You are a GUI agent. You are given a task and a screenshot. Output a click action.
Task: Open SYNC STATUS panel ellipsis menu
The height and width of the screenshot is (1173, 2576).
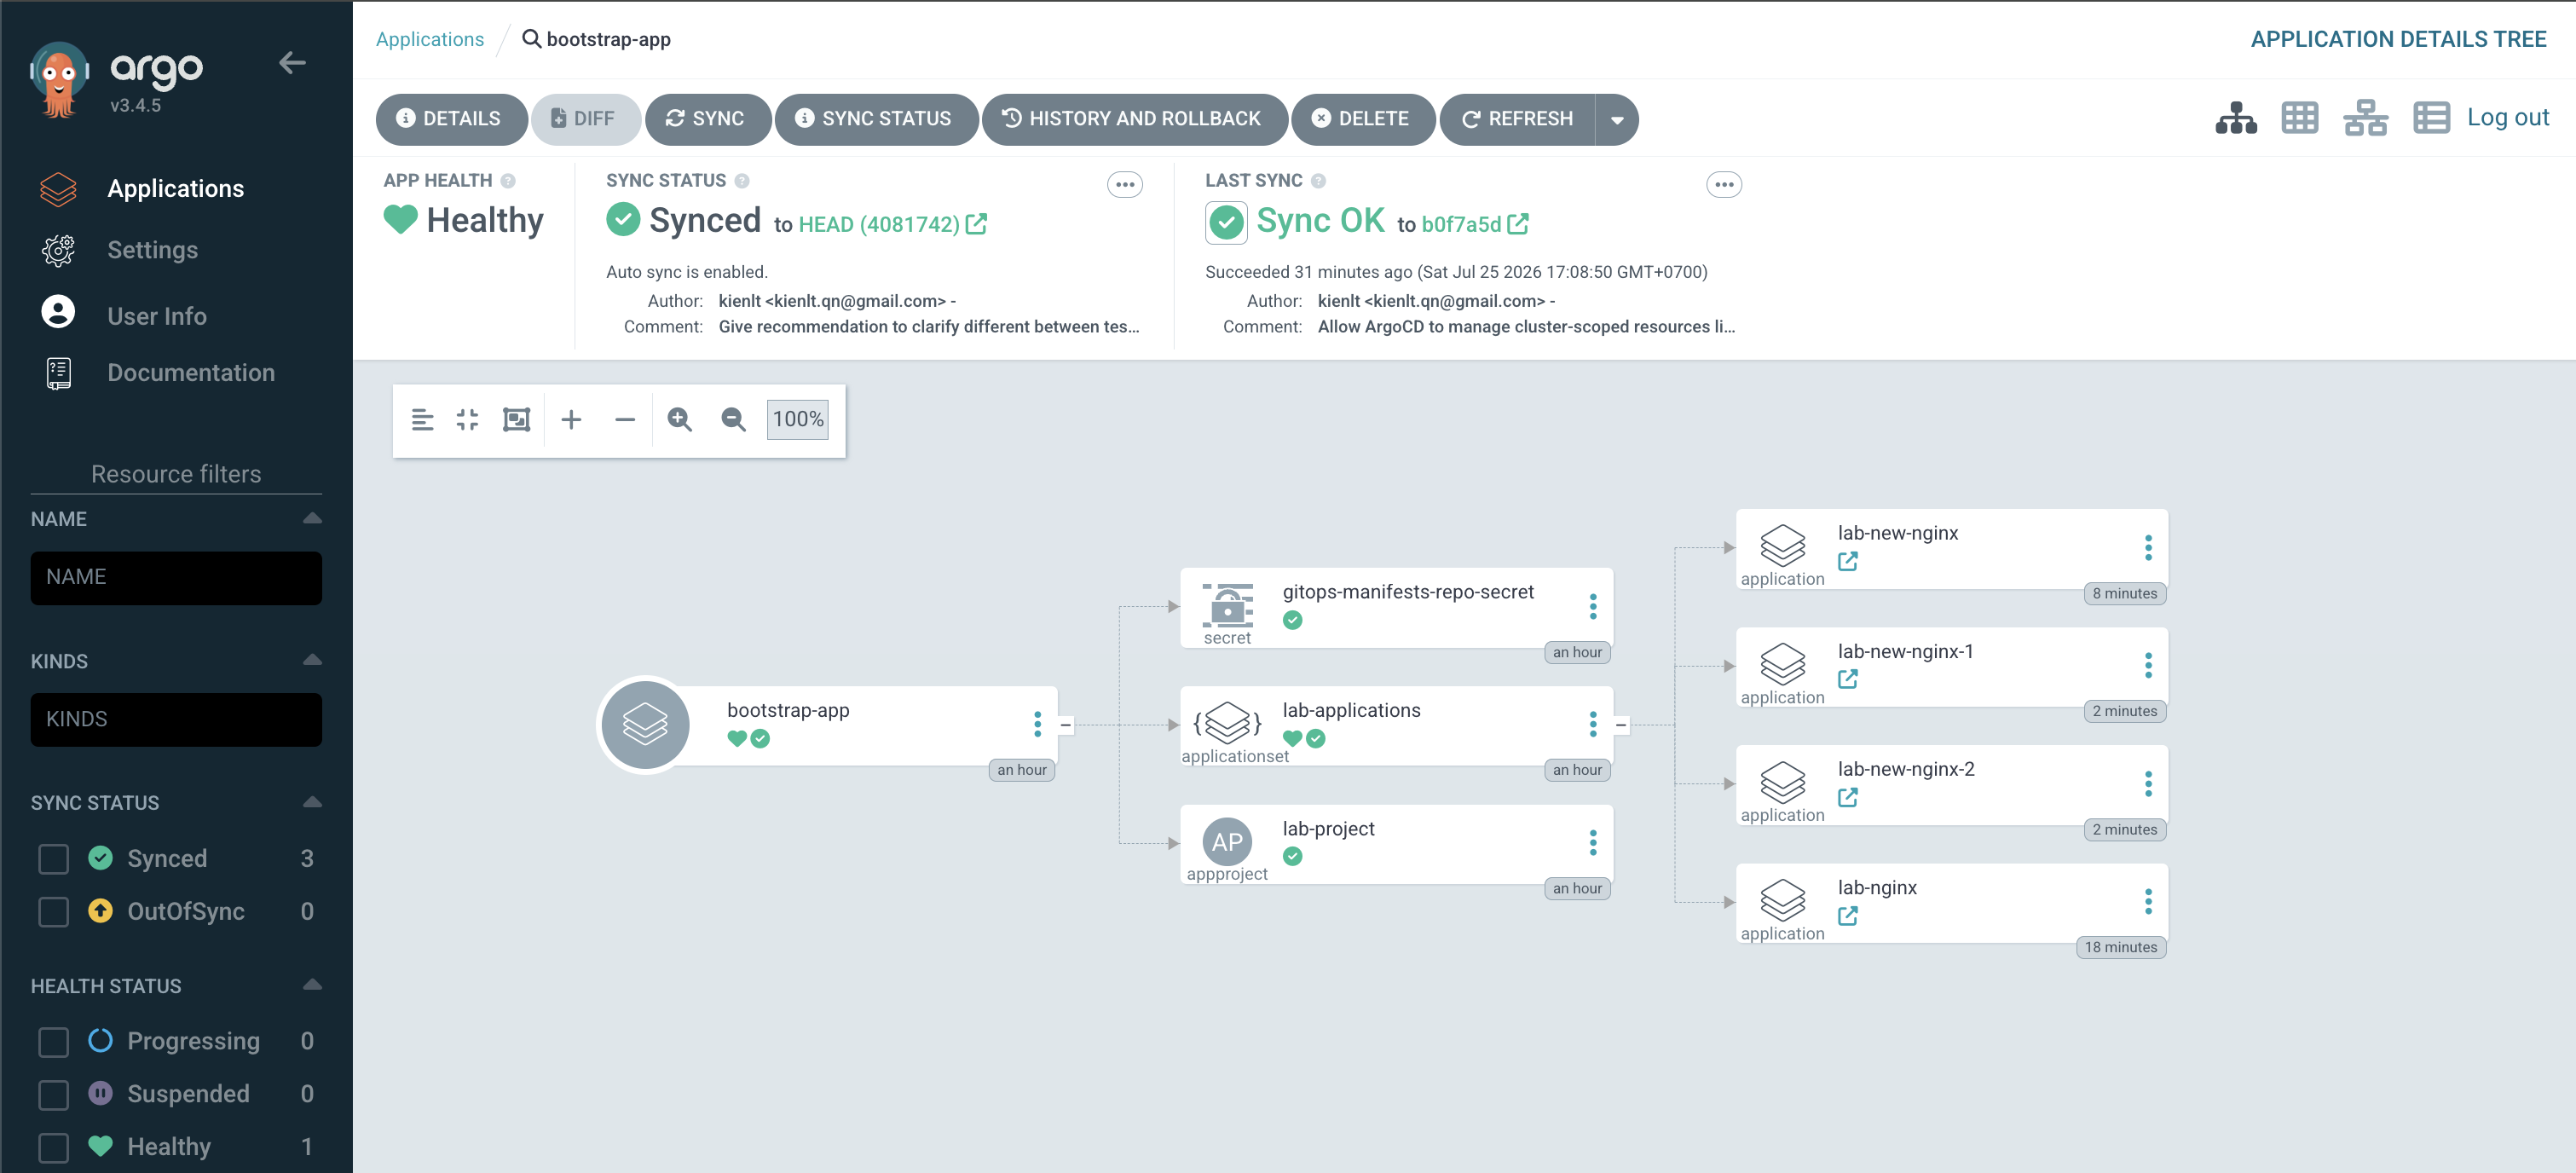(1125, 184)
